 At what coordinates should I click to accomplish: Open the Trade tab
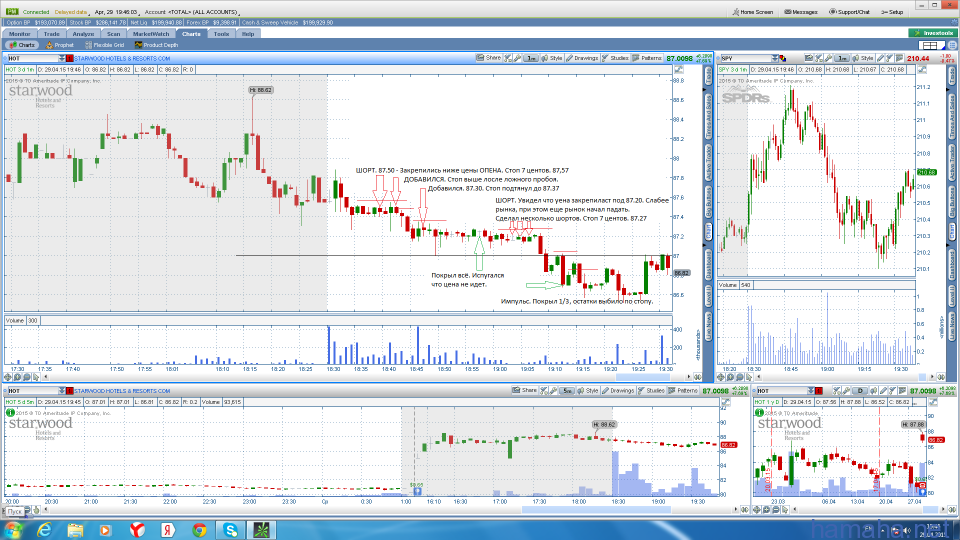click(x=51, y=34)
